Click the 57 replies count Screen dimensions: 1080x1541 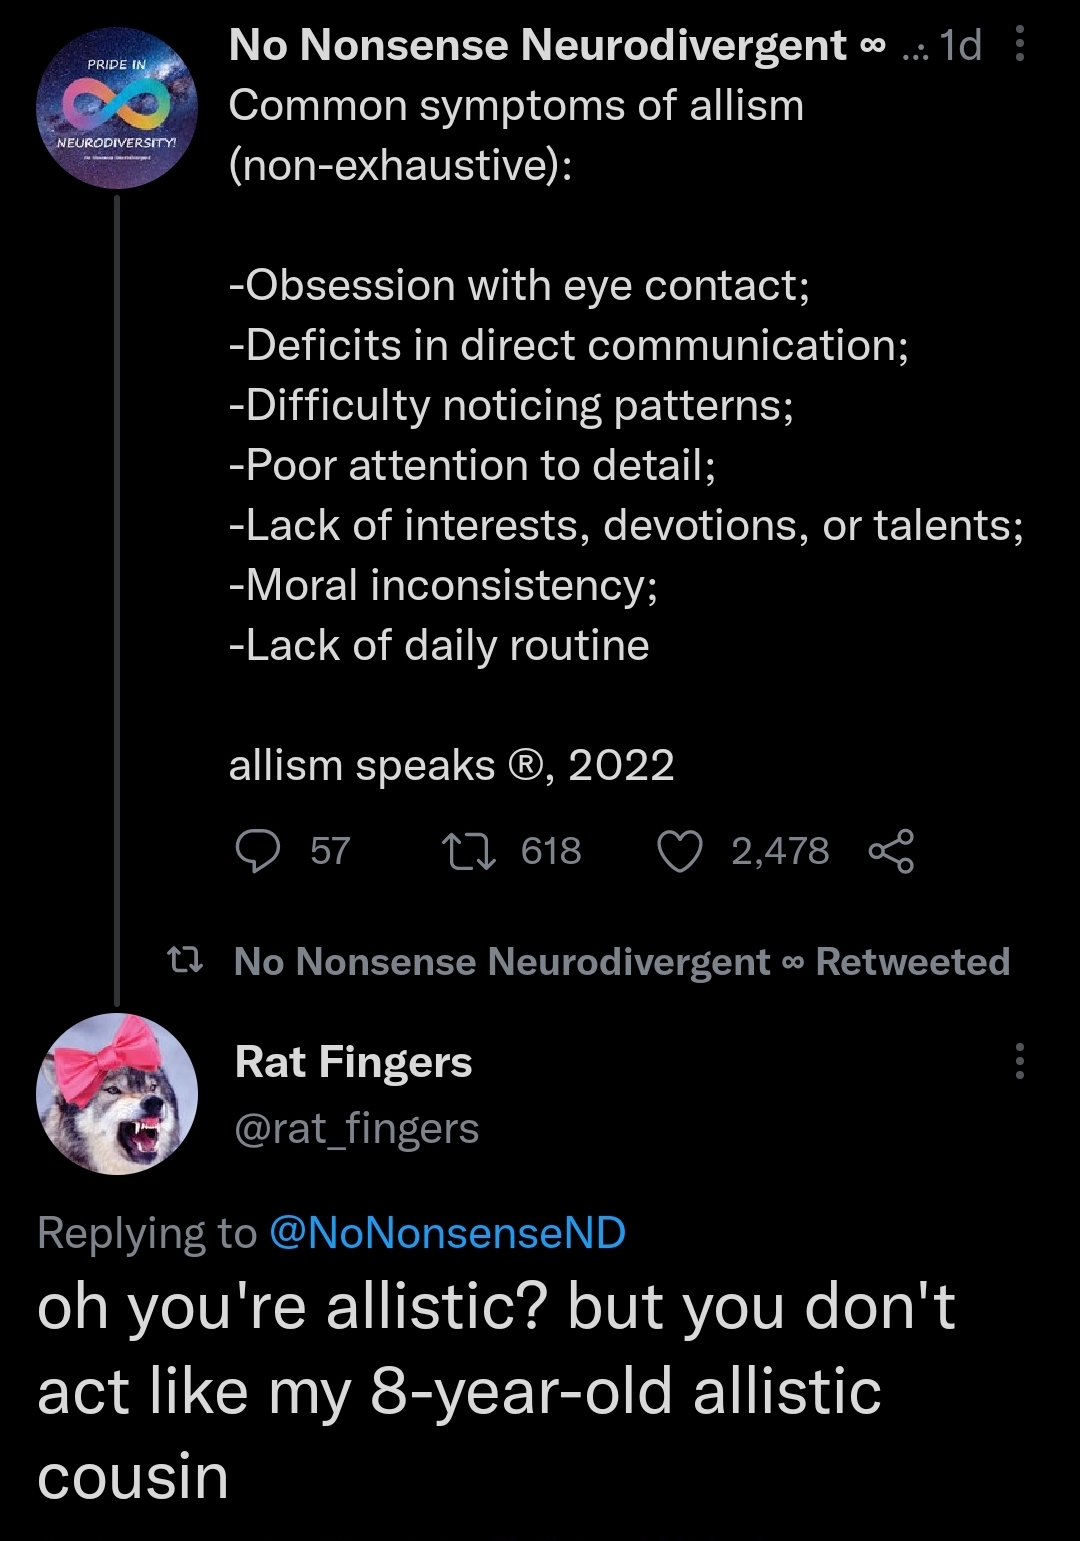click(x=330, y=851)
